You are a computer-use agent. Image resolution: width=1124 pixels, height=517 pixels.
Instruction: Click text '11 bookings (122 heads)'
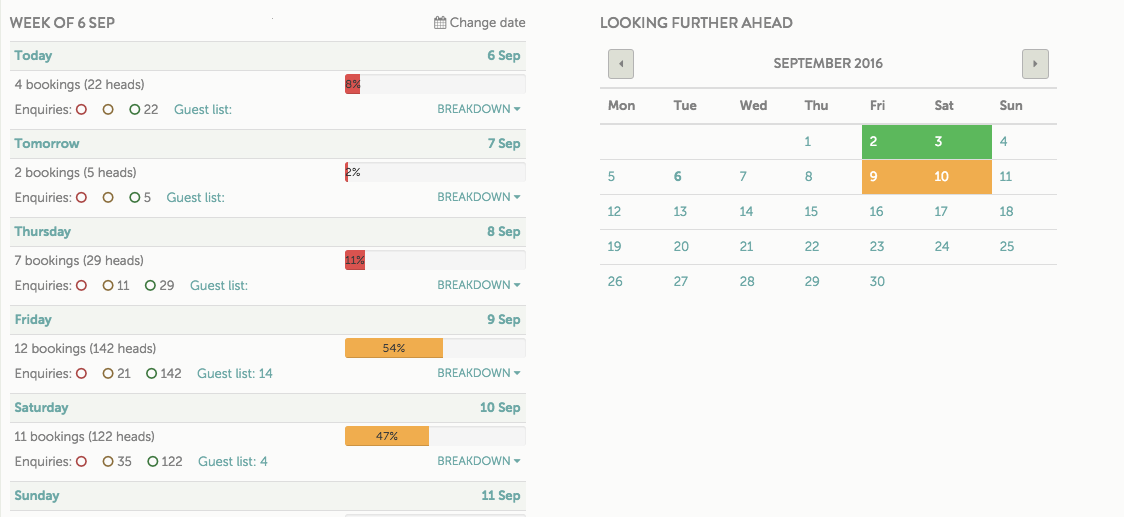pos(85,436)
